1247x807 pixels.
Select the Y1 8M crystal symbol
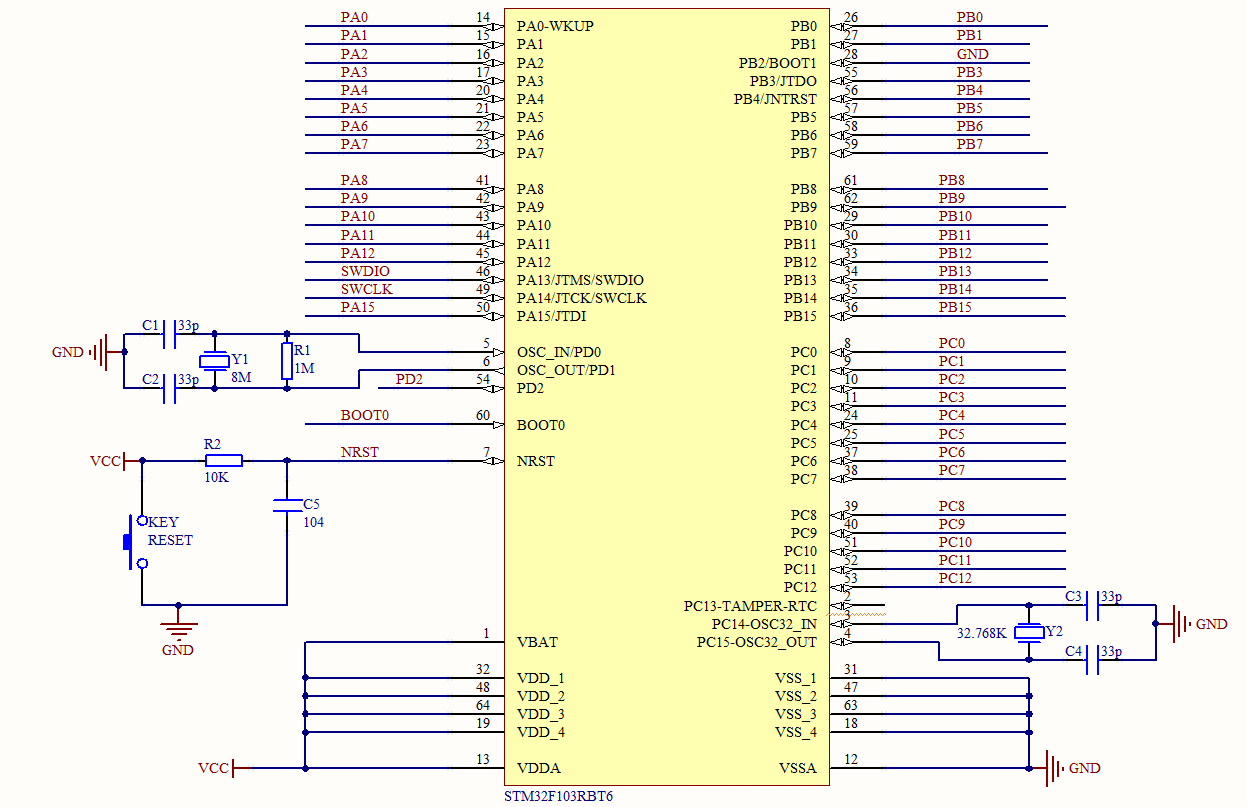(x=214, y=361)
